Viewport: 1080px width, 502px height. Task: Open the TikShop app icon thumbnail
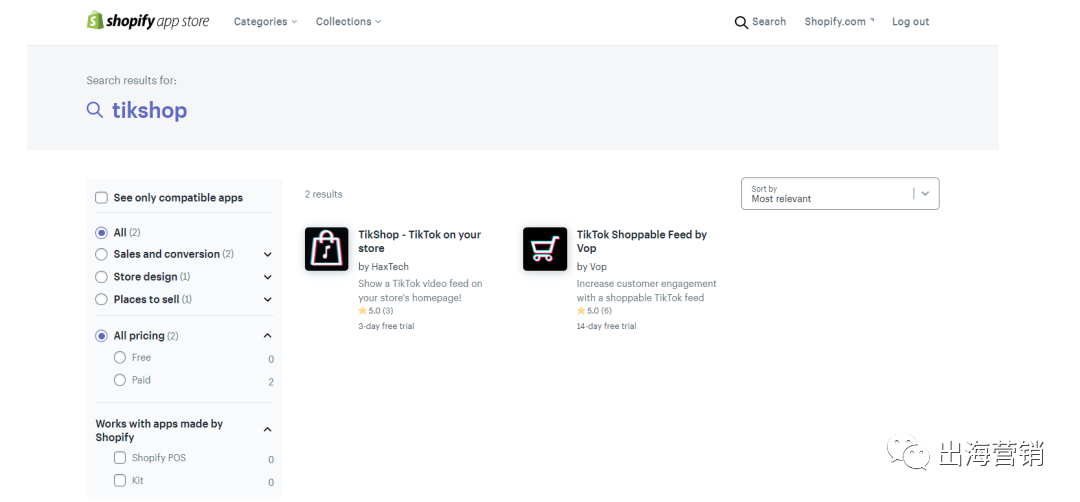tap(326, 249)
